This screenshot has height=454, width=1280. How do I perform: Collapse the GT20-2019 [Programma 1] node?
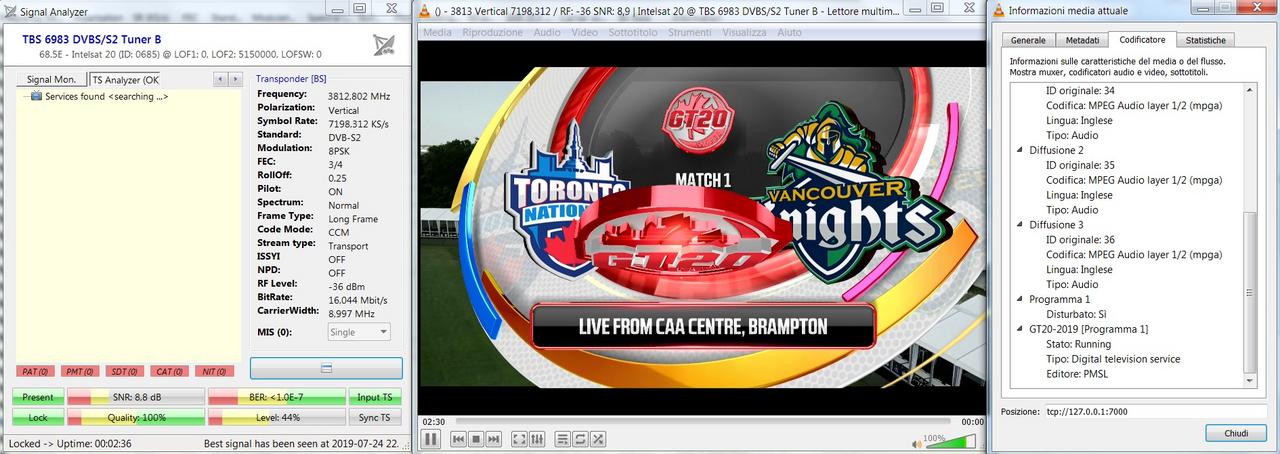tap(1020, 329)
